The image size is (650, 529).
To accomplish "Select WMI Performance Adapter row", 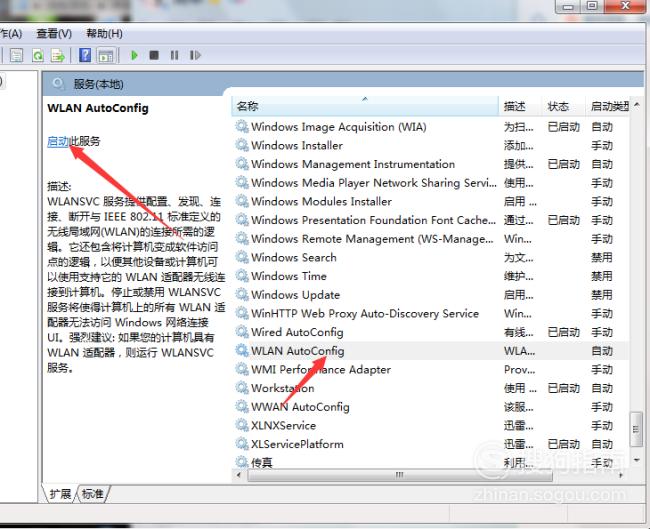I will click(x=430, y=369).
